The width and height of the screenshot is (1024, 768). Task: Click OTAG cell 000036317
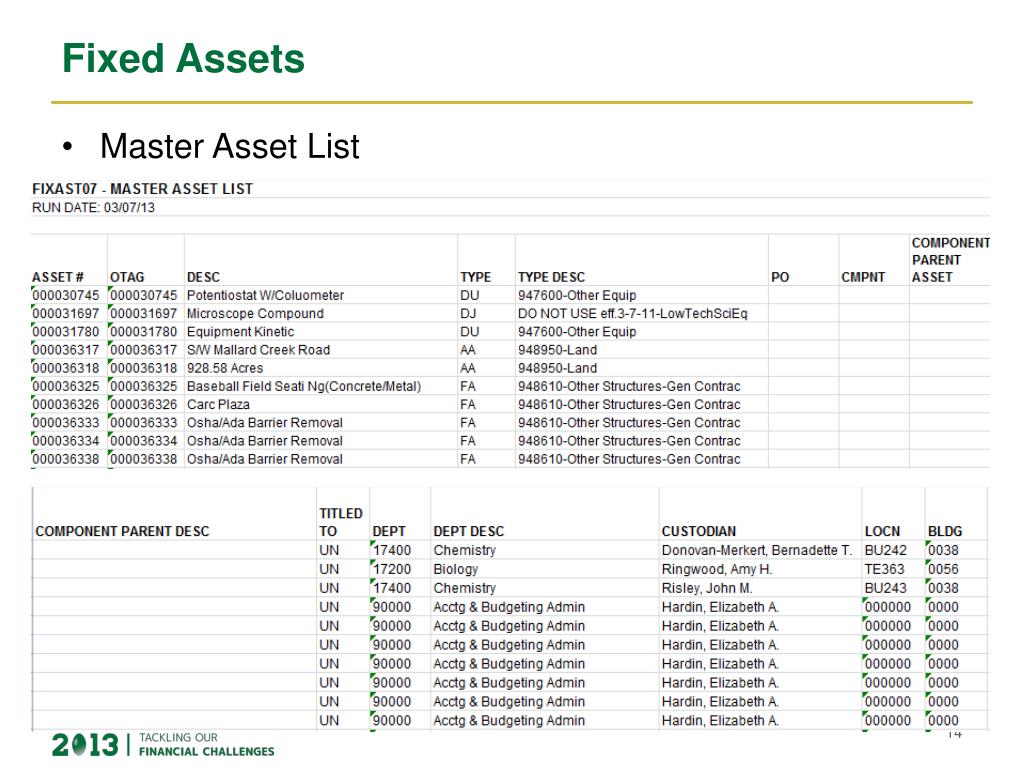[143, 350]
